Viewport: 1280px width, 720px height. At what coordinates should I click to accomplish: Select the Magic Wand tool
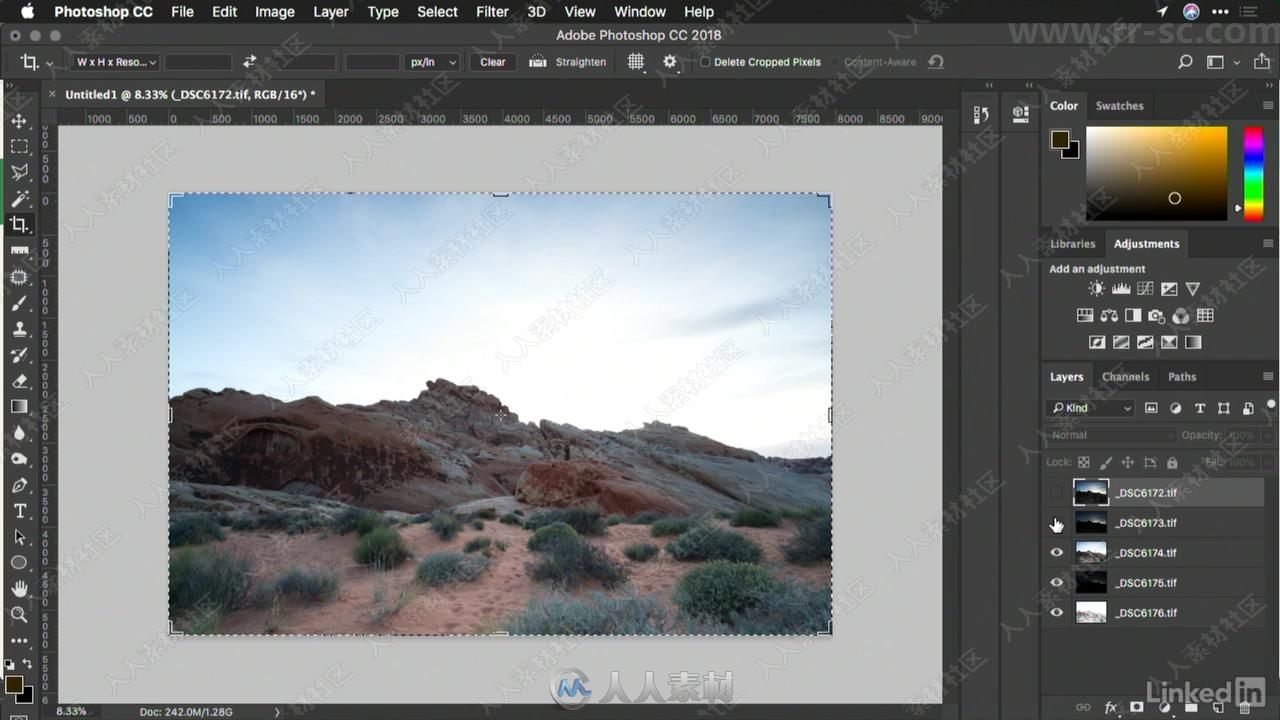pos(19,199)
